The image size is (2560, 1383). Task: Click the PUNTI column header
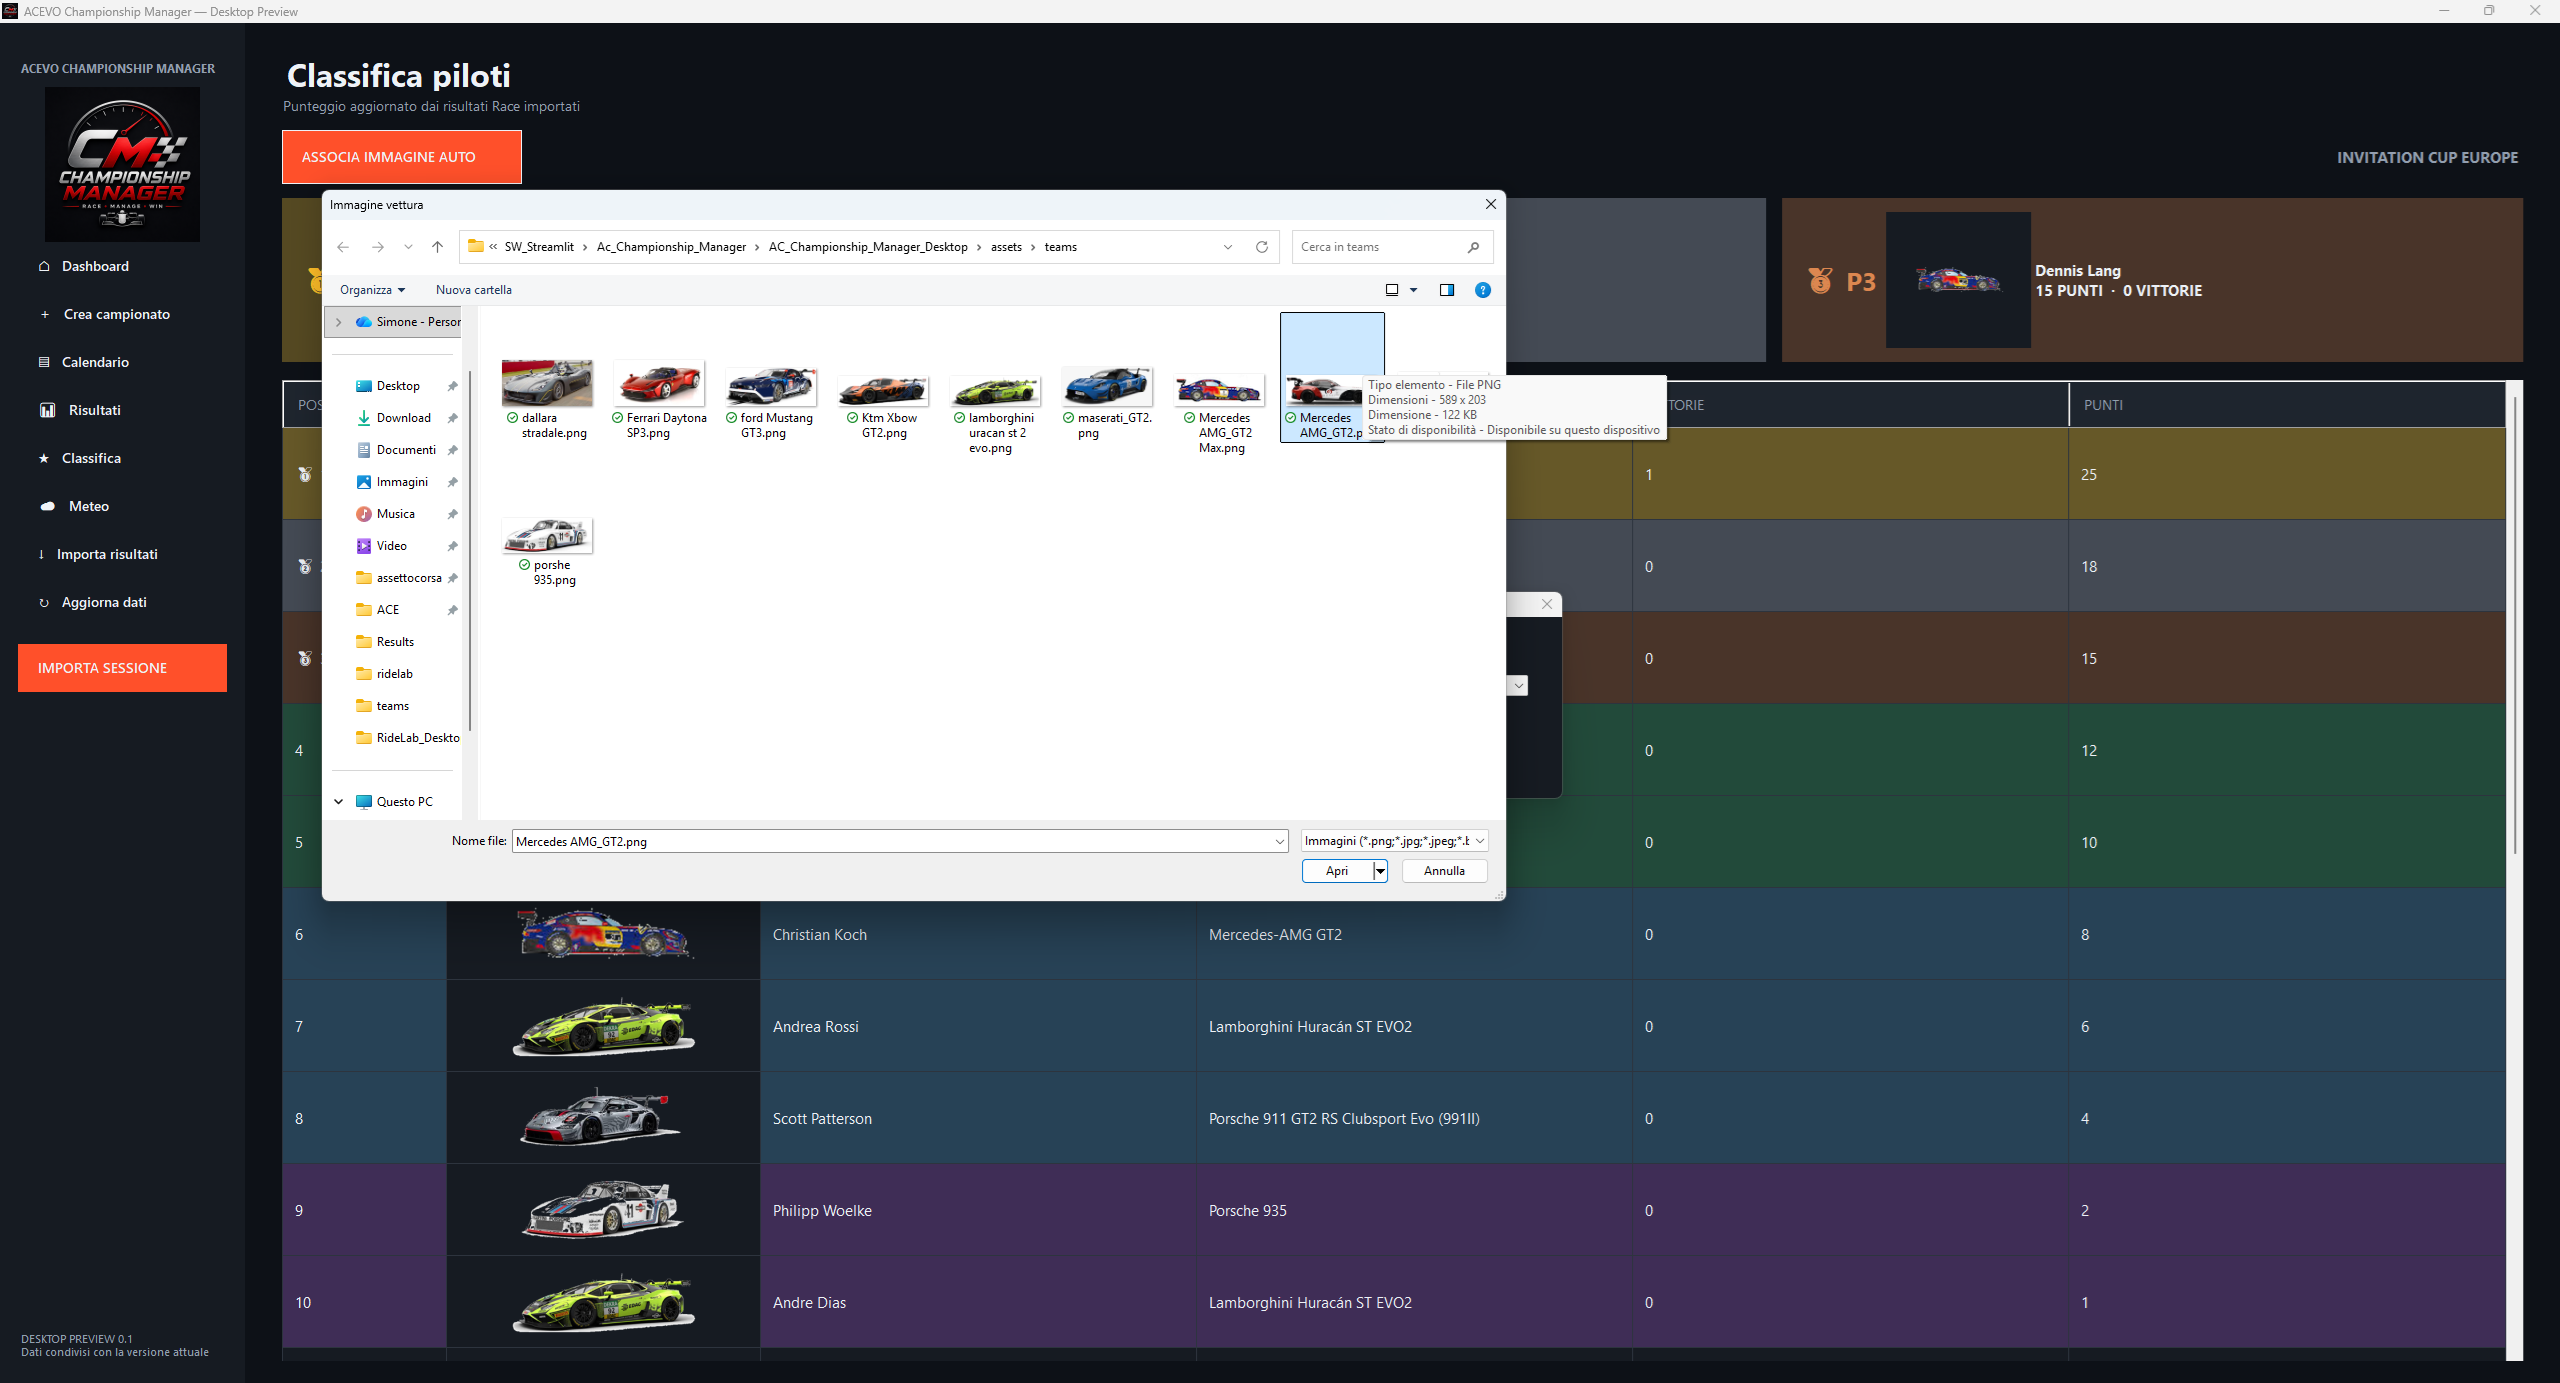coord(2103,405)
